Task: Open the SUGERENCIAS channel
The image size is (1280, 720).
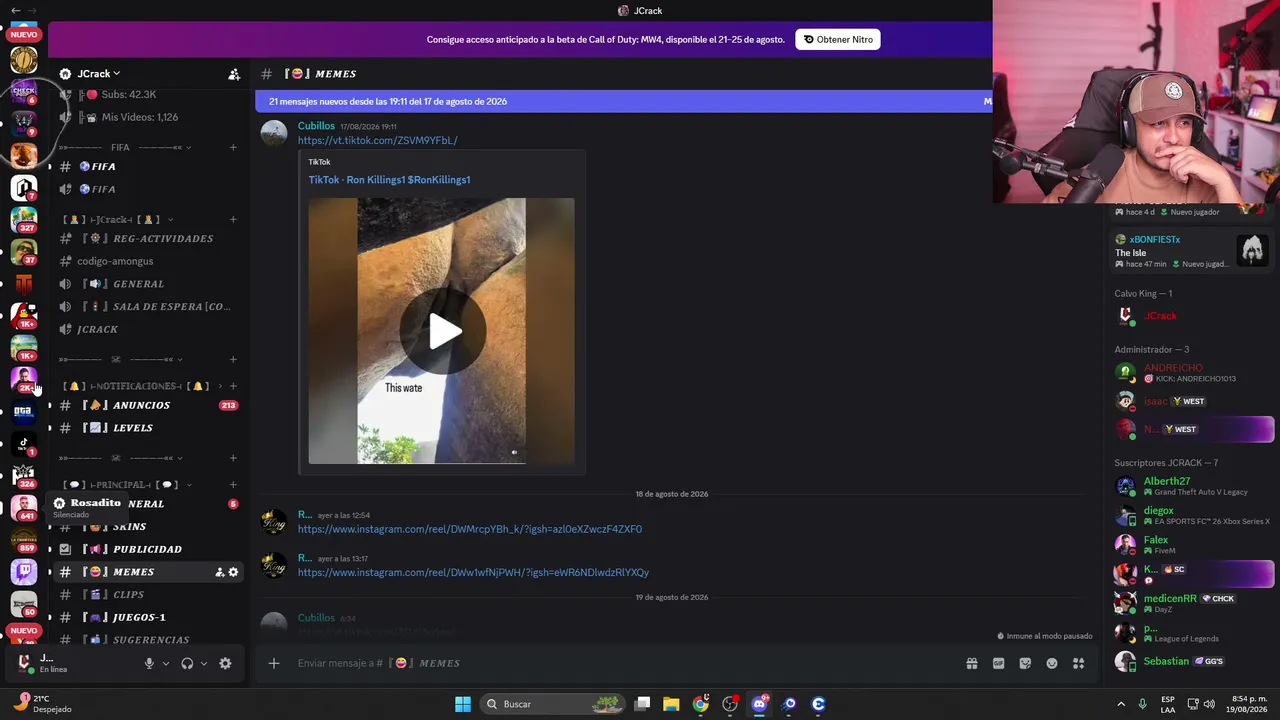Action: click(146, 640)
